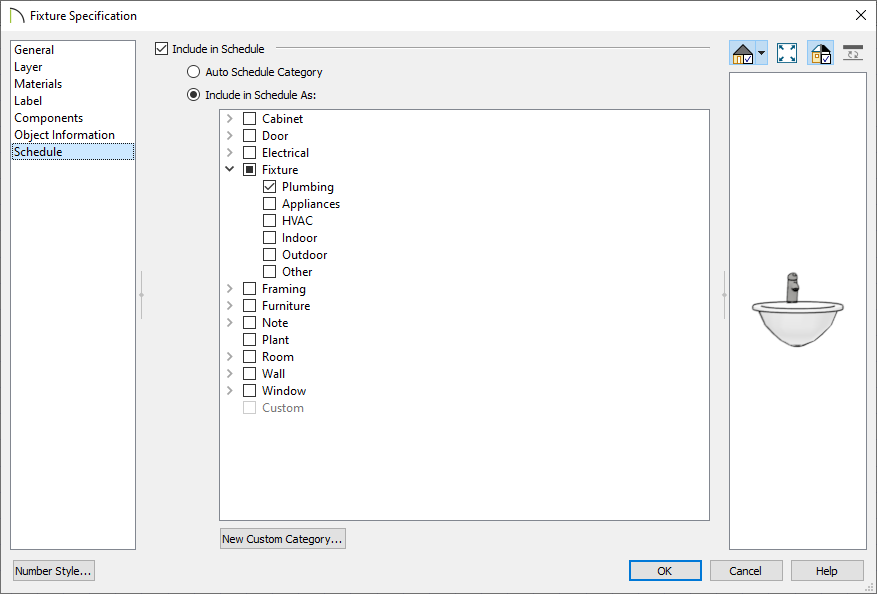Check the Window category checkbox

tap(249, 390)
